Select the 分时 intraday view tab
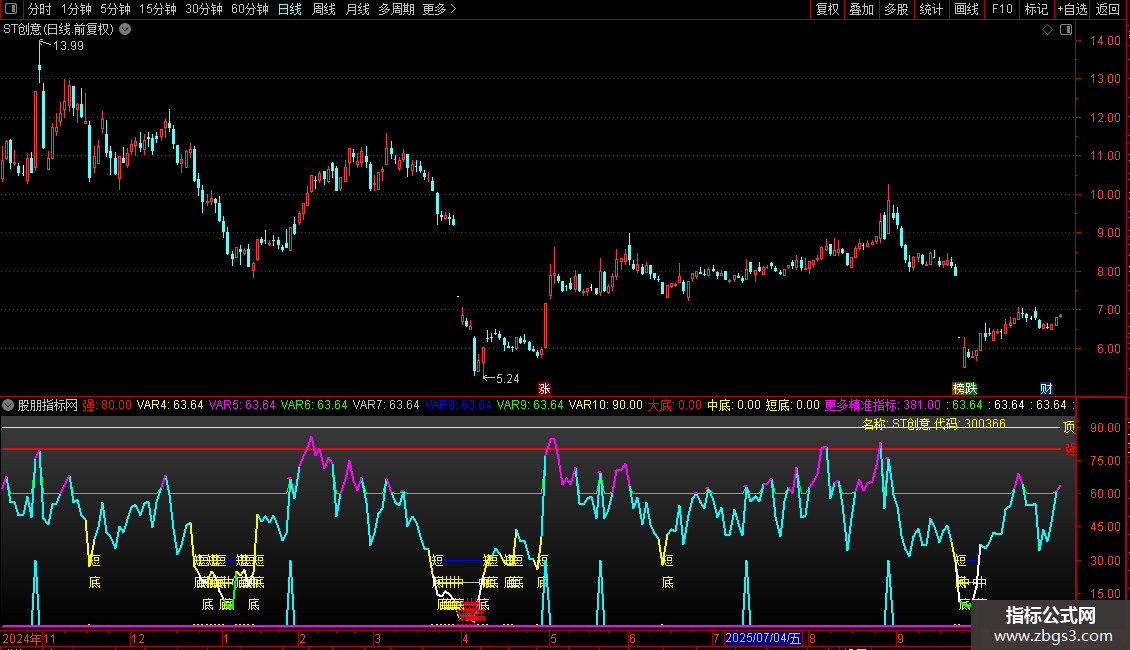This screenshot has height=650, width=1130. pyautogui.click(x=39, y=9)
